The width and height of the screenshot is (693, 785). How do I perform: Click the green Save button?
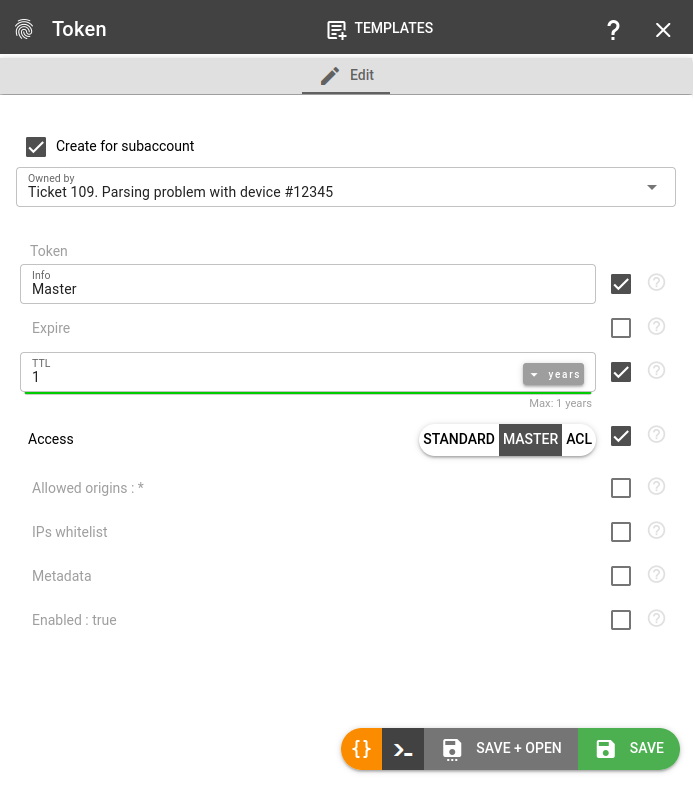[629, 749]
